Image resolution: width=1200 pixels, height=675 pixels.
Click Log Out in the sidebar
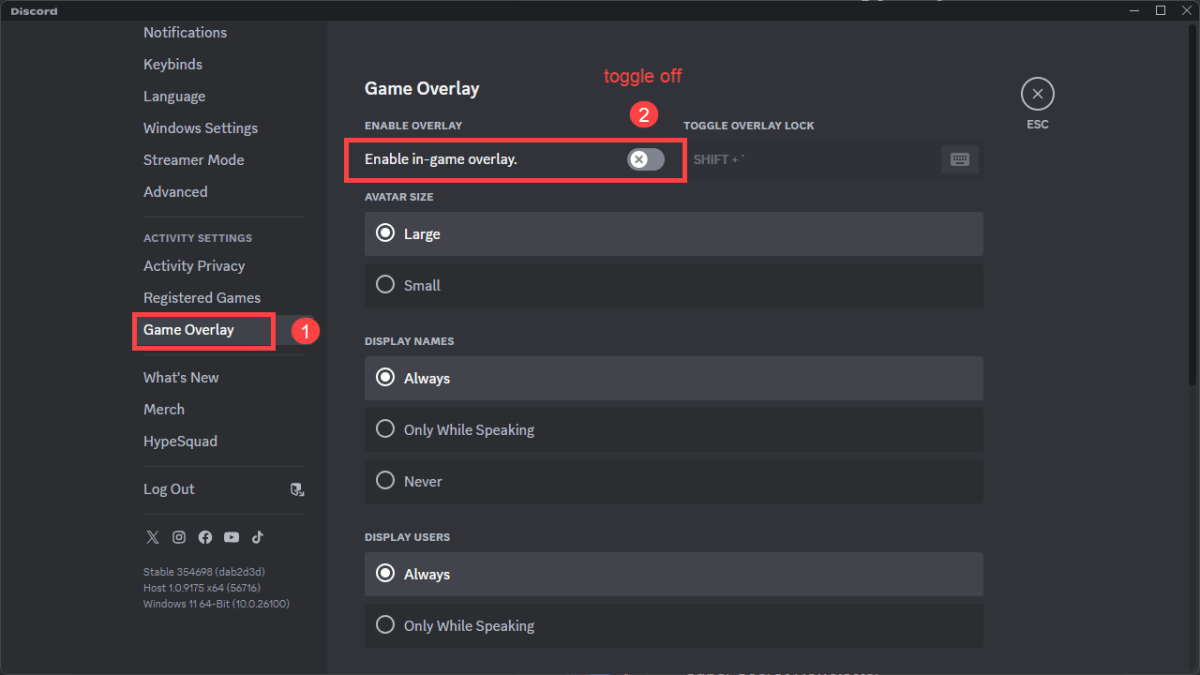168,489
